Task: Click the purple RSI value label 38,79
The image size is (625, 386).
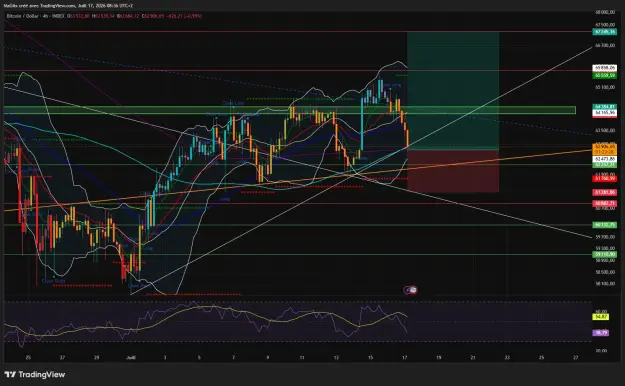Action: 600,333
